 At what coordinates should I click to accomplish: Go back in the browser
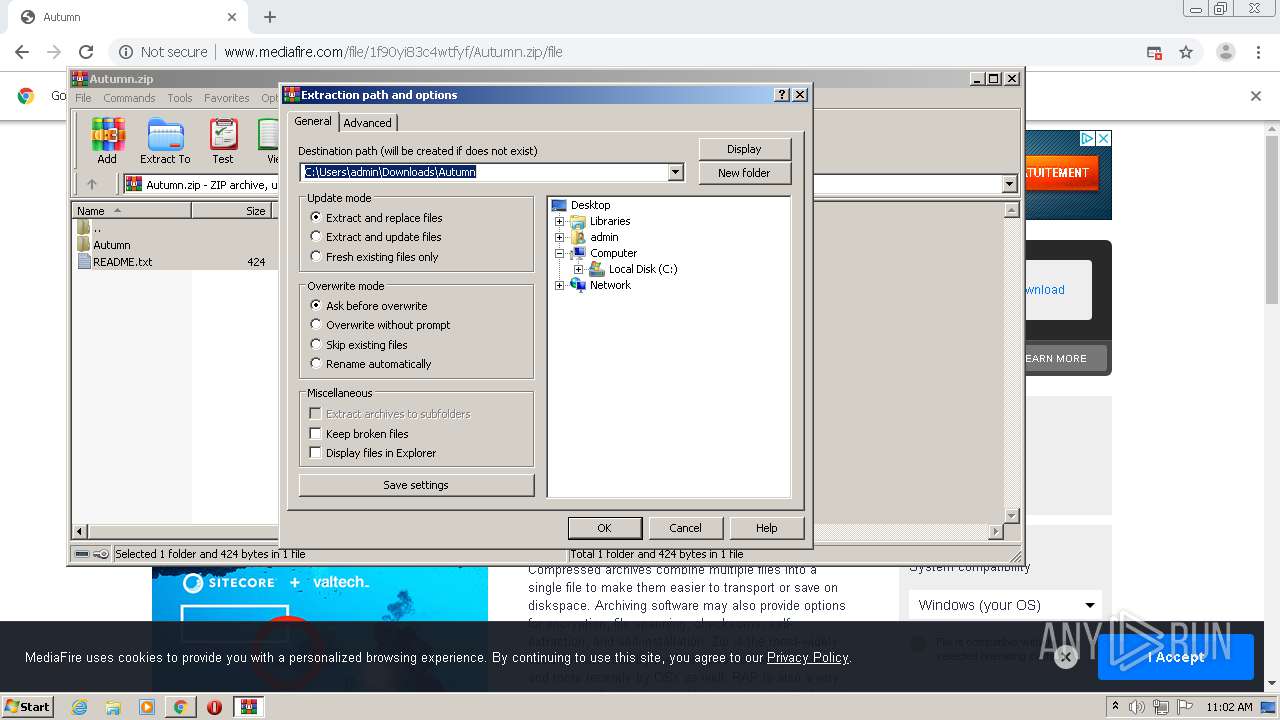coord(22,52)
